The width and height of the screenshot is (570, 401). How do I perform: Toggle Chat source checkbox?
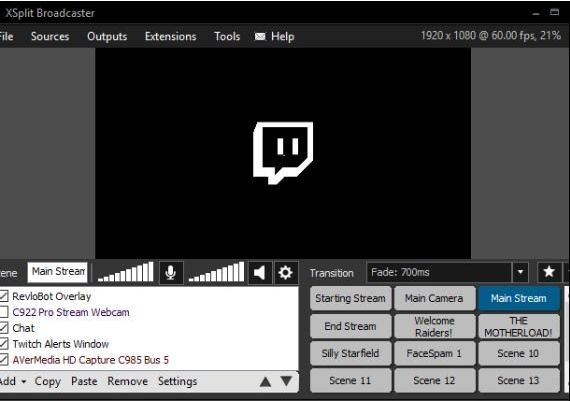4,328
